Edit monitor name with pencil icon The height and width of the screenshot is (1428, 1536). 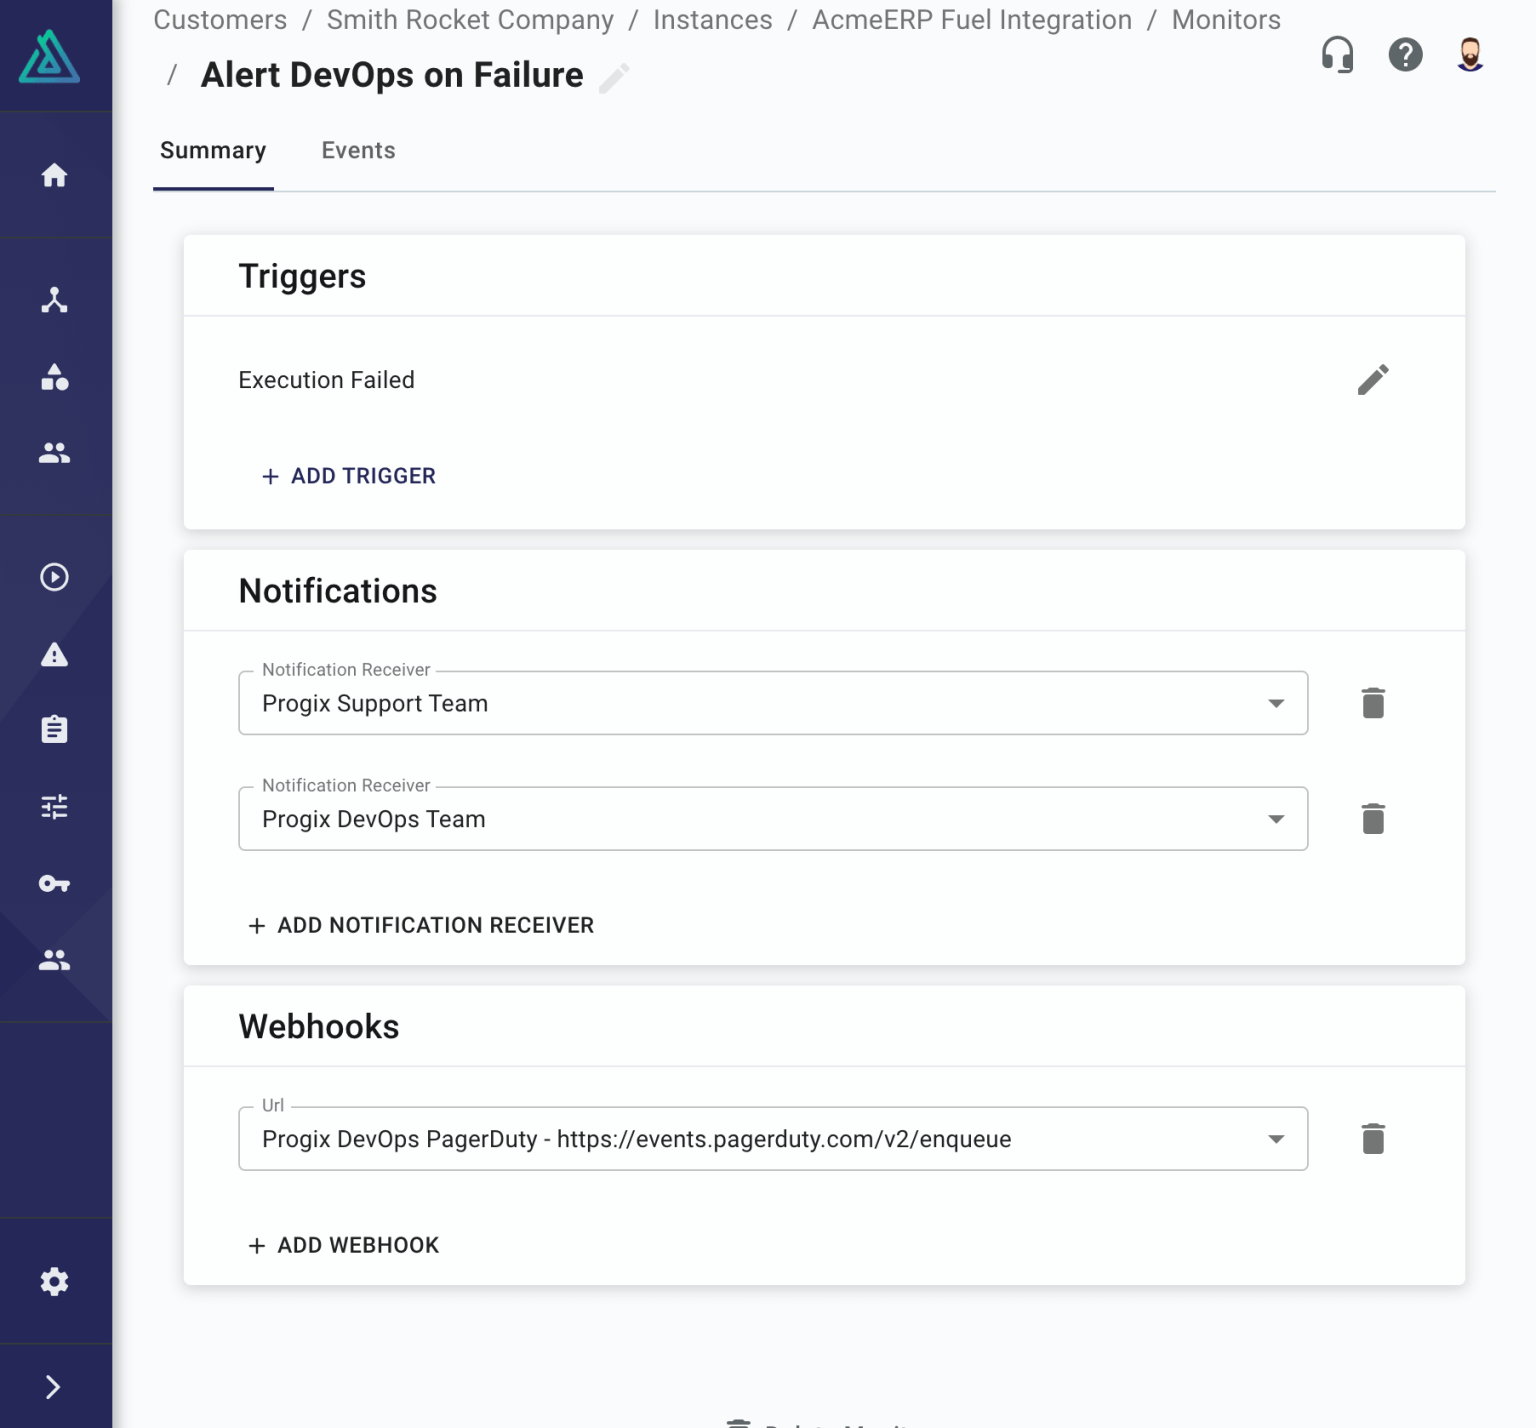point(614,78)
